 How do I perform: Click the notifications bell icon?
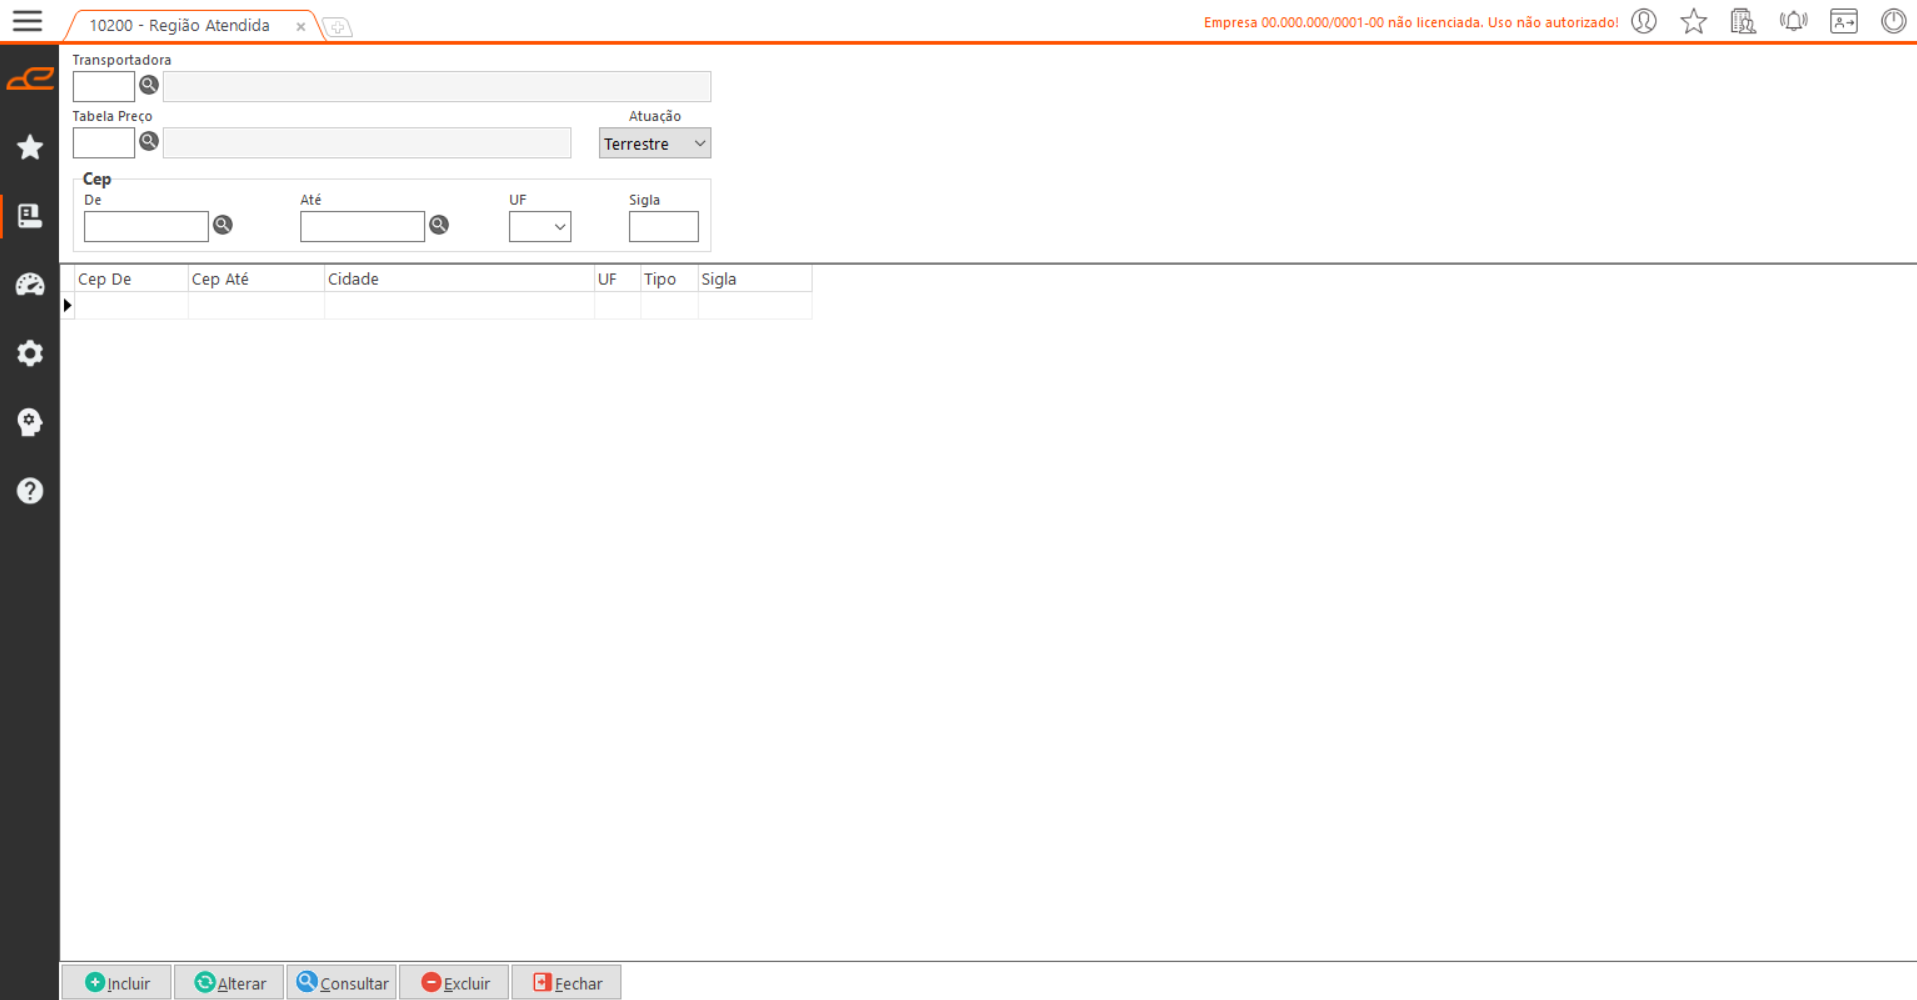pos(1793,21)
